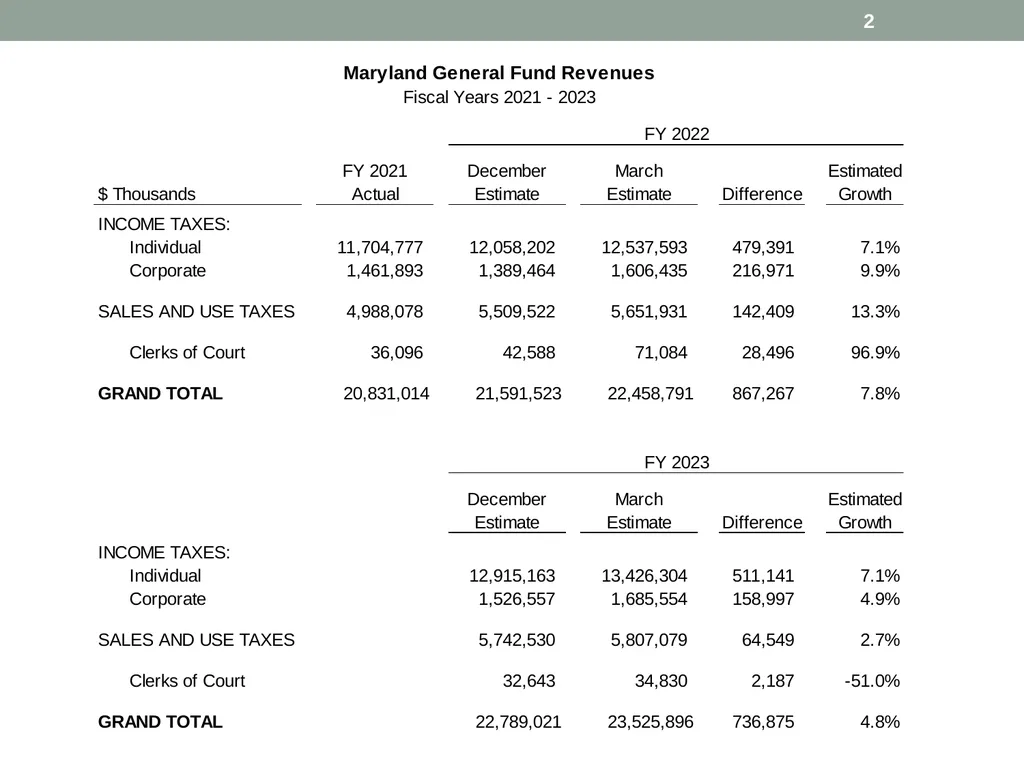Viewport: 1024px width, 768px height.
Task: Select the value 1,685,554
Action: pyautogui.click(x=648, y=600)
